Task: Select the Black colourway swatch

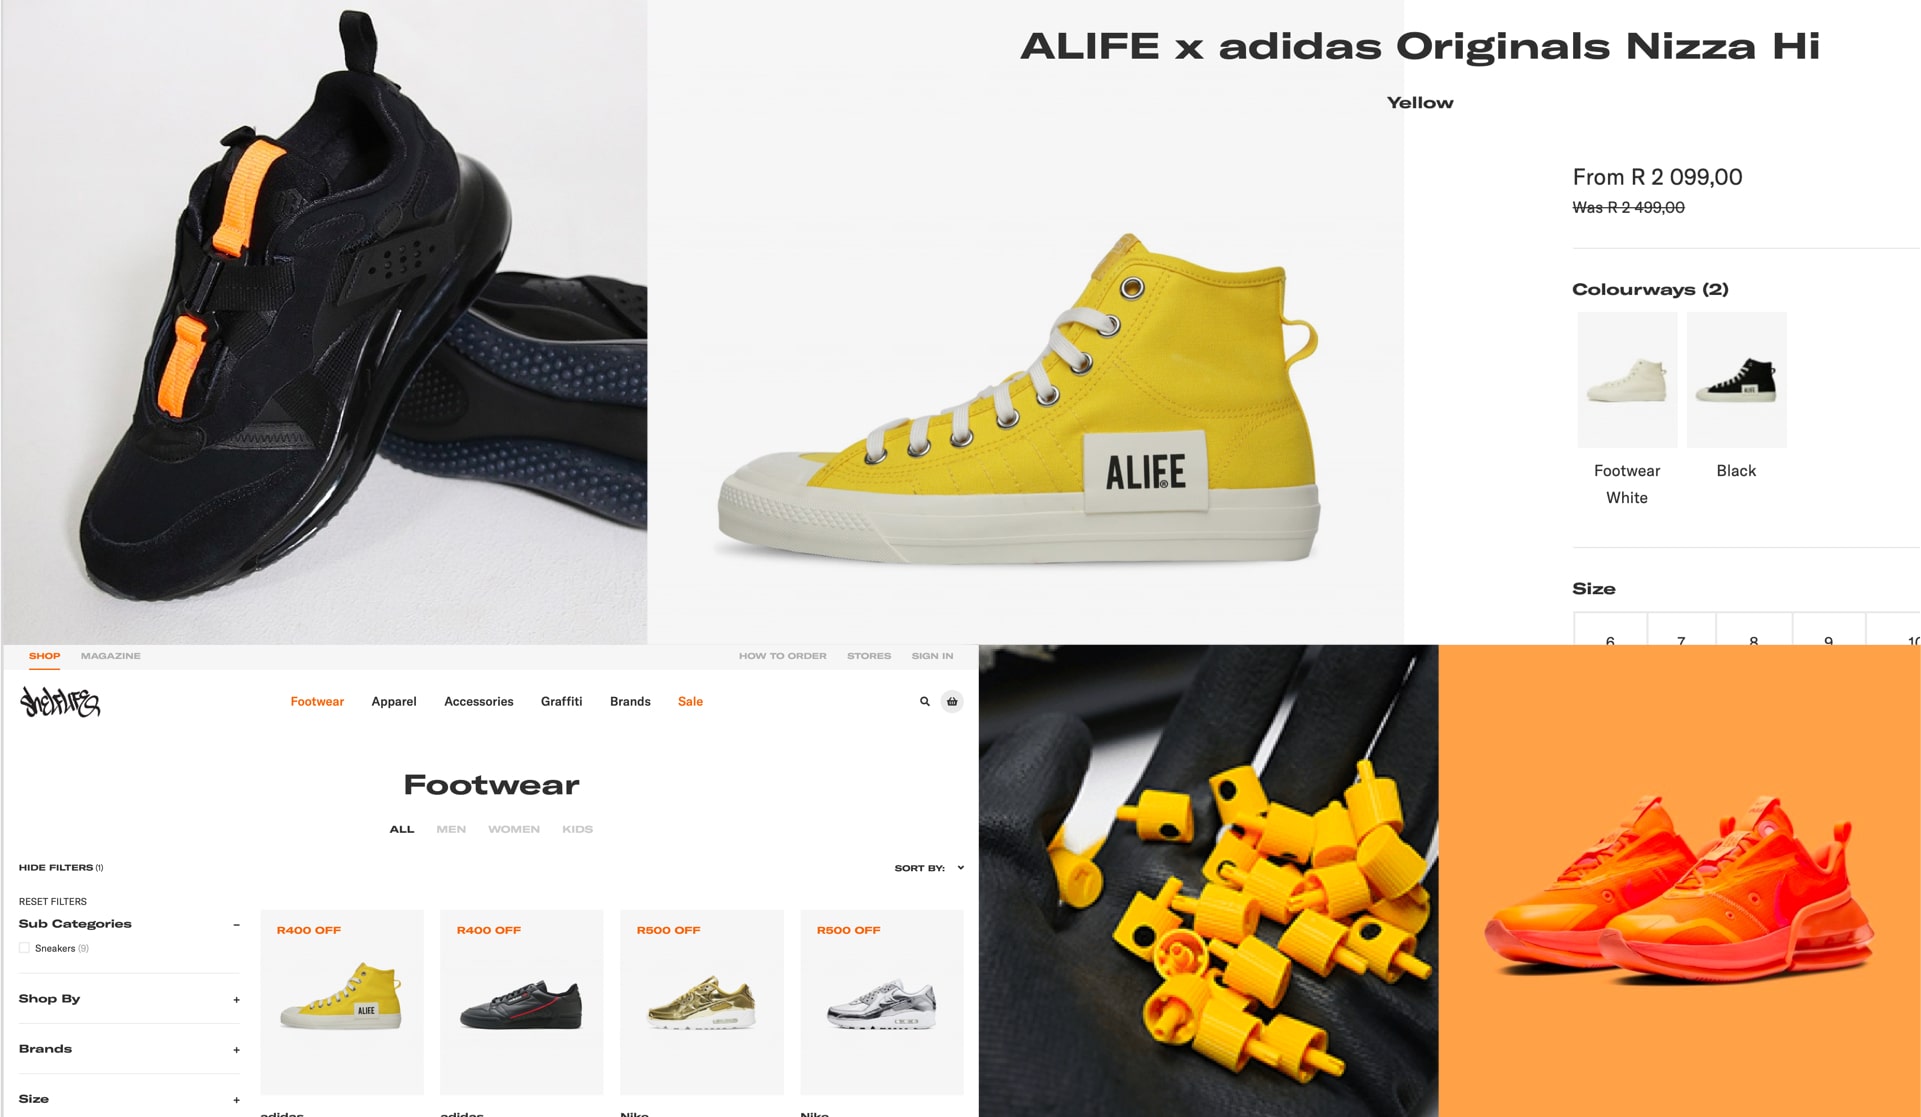Action: [1736, 380]
